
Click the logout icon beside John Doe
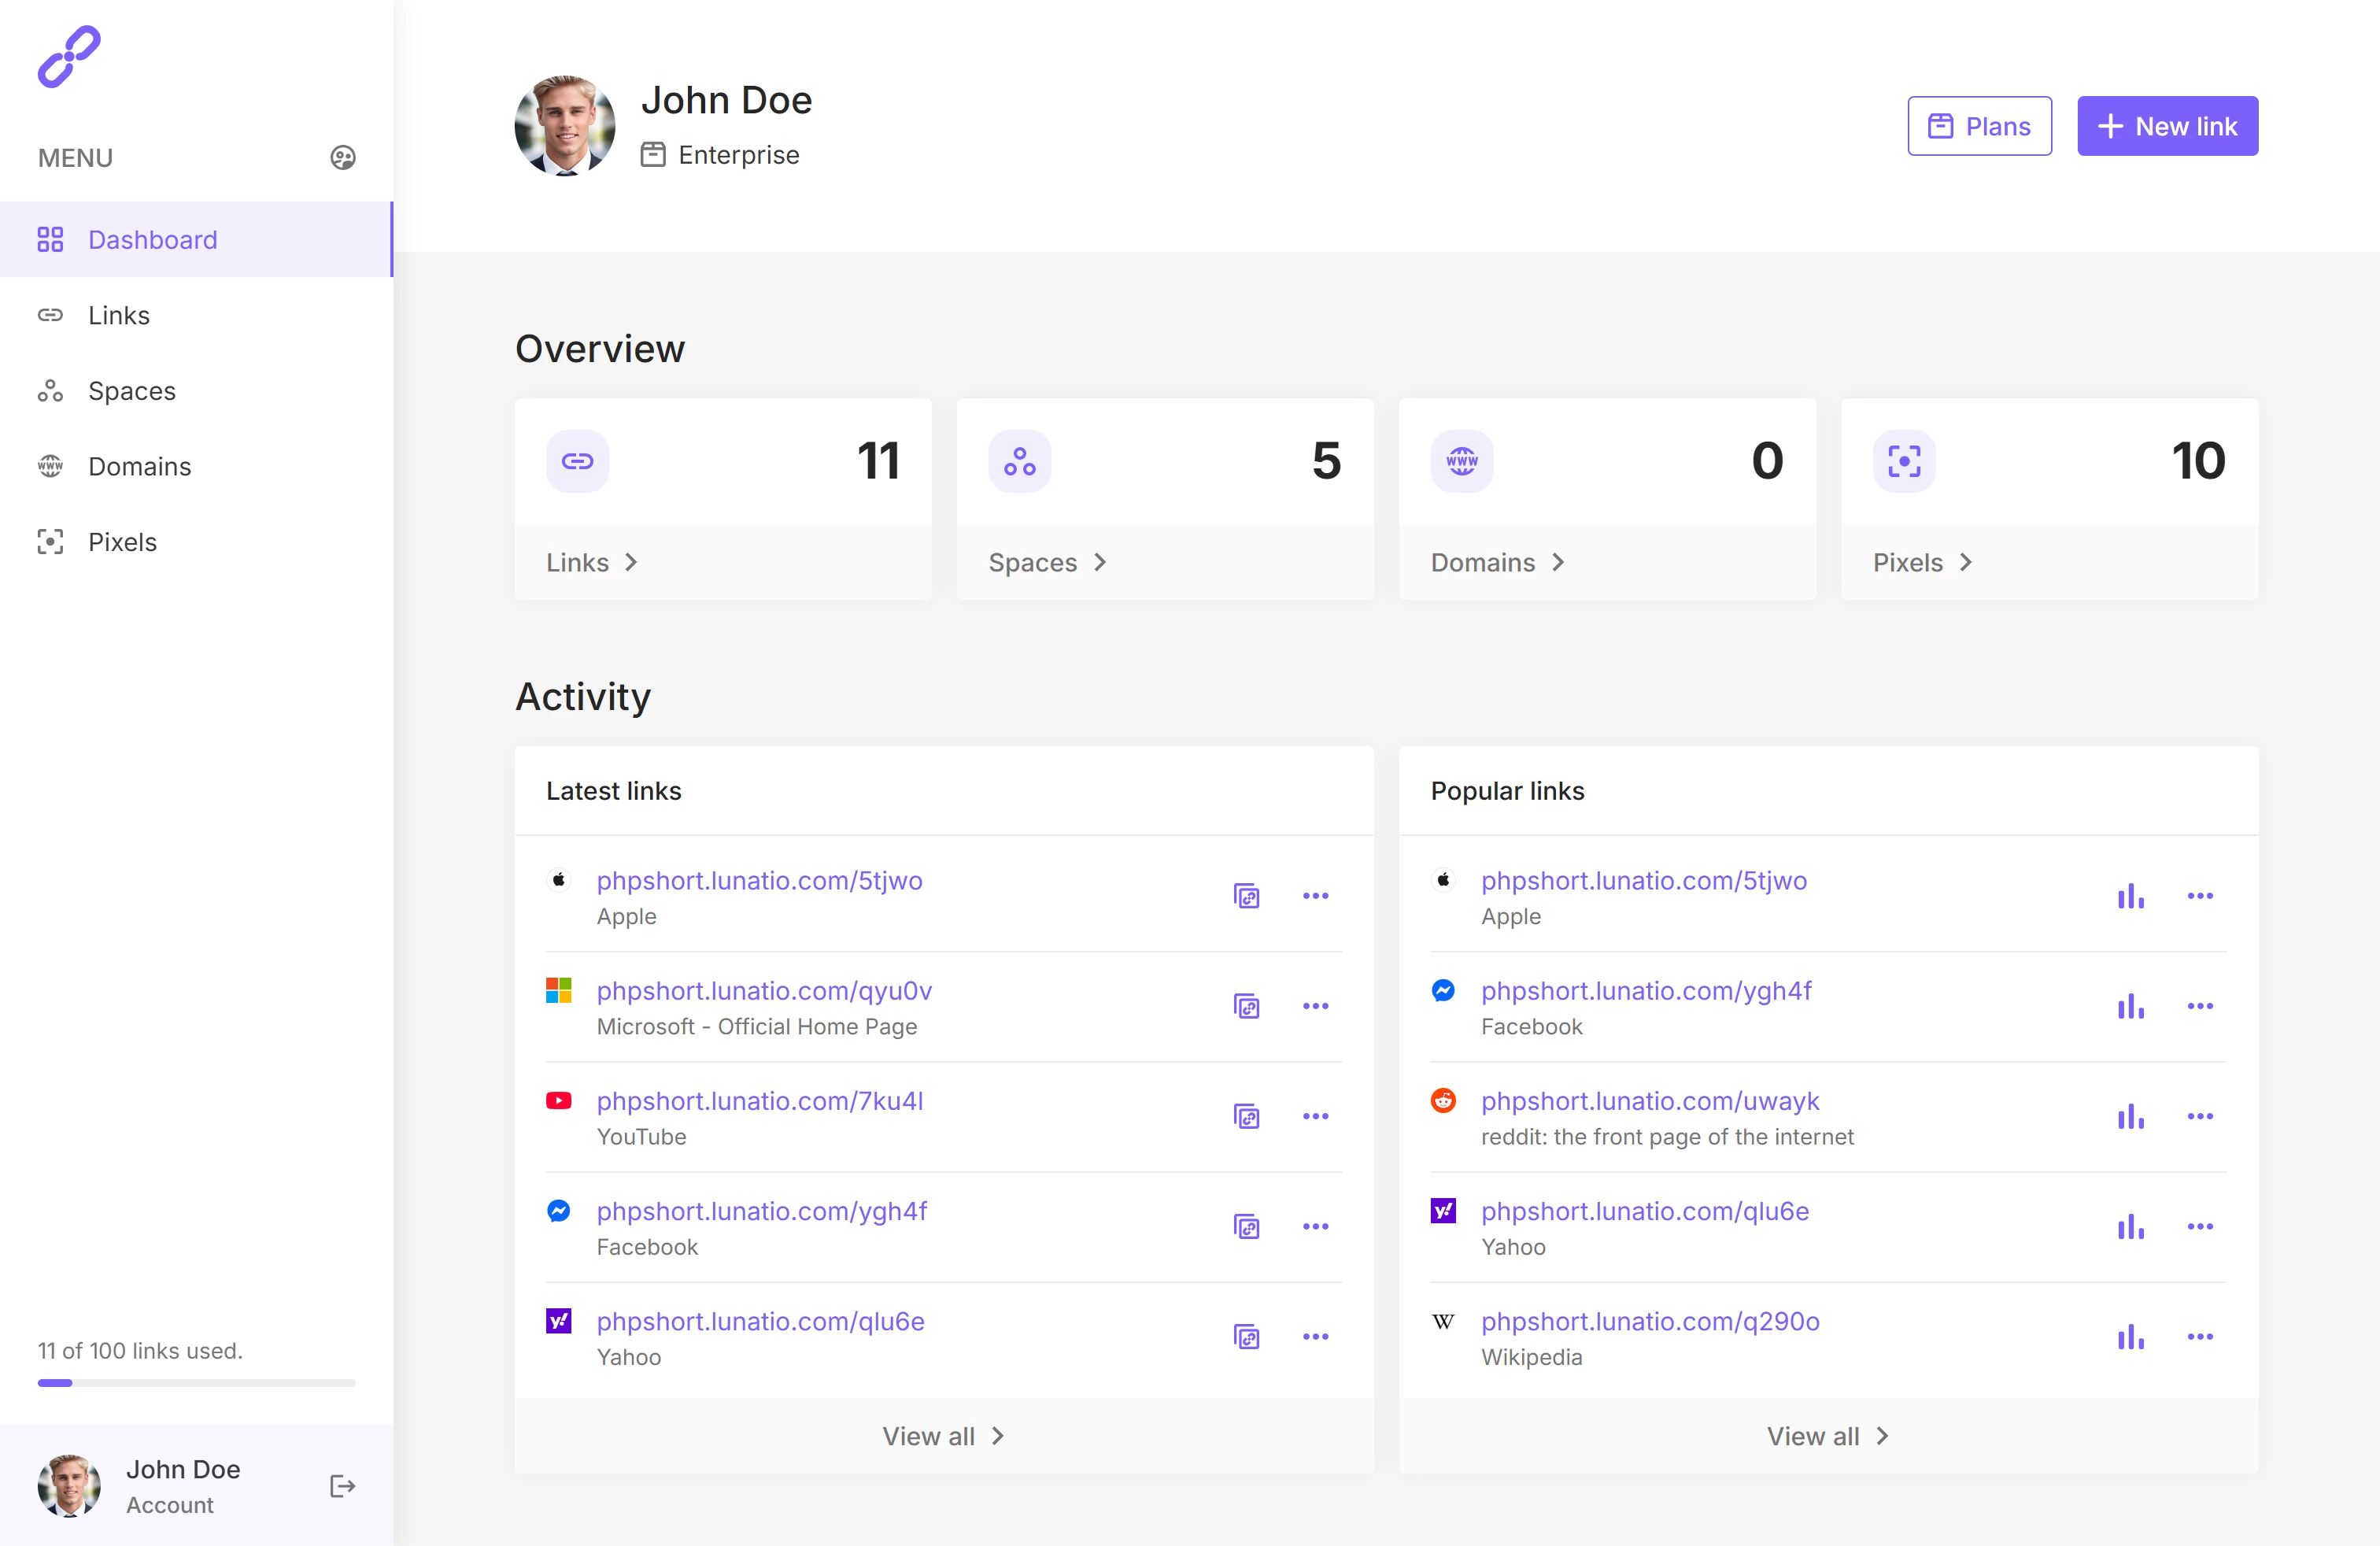click(x=342, y=1486)
